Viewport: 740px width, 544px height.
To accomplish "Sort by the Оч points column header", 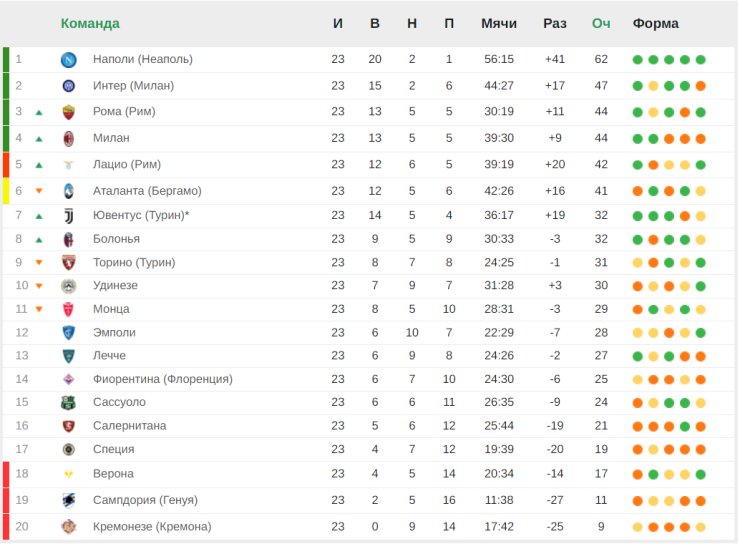I will (601, 24).
